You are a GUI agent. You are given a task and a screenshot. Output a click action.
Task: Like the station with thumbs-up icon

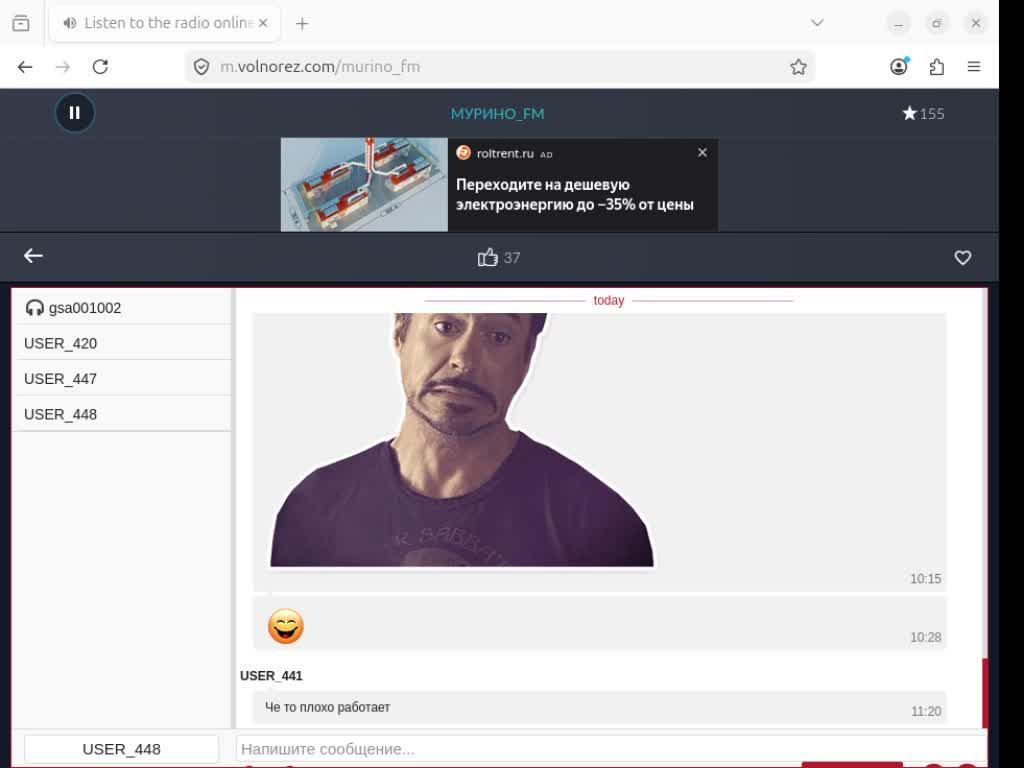(487, 257)
